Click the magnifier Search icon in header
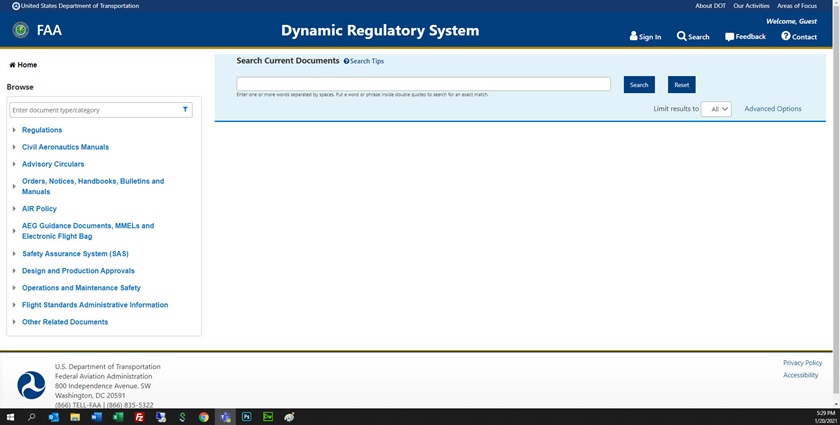Viewport: 840px width, 425px height. coord(681,36)
